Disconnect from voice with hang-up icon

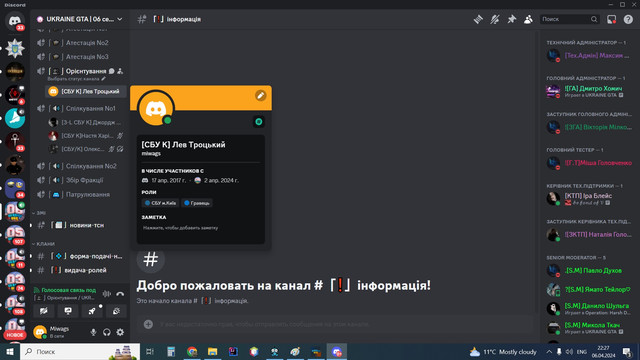(120, 293)
